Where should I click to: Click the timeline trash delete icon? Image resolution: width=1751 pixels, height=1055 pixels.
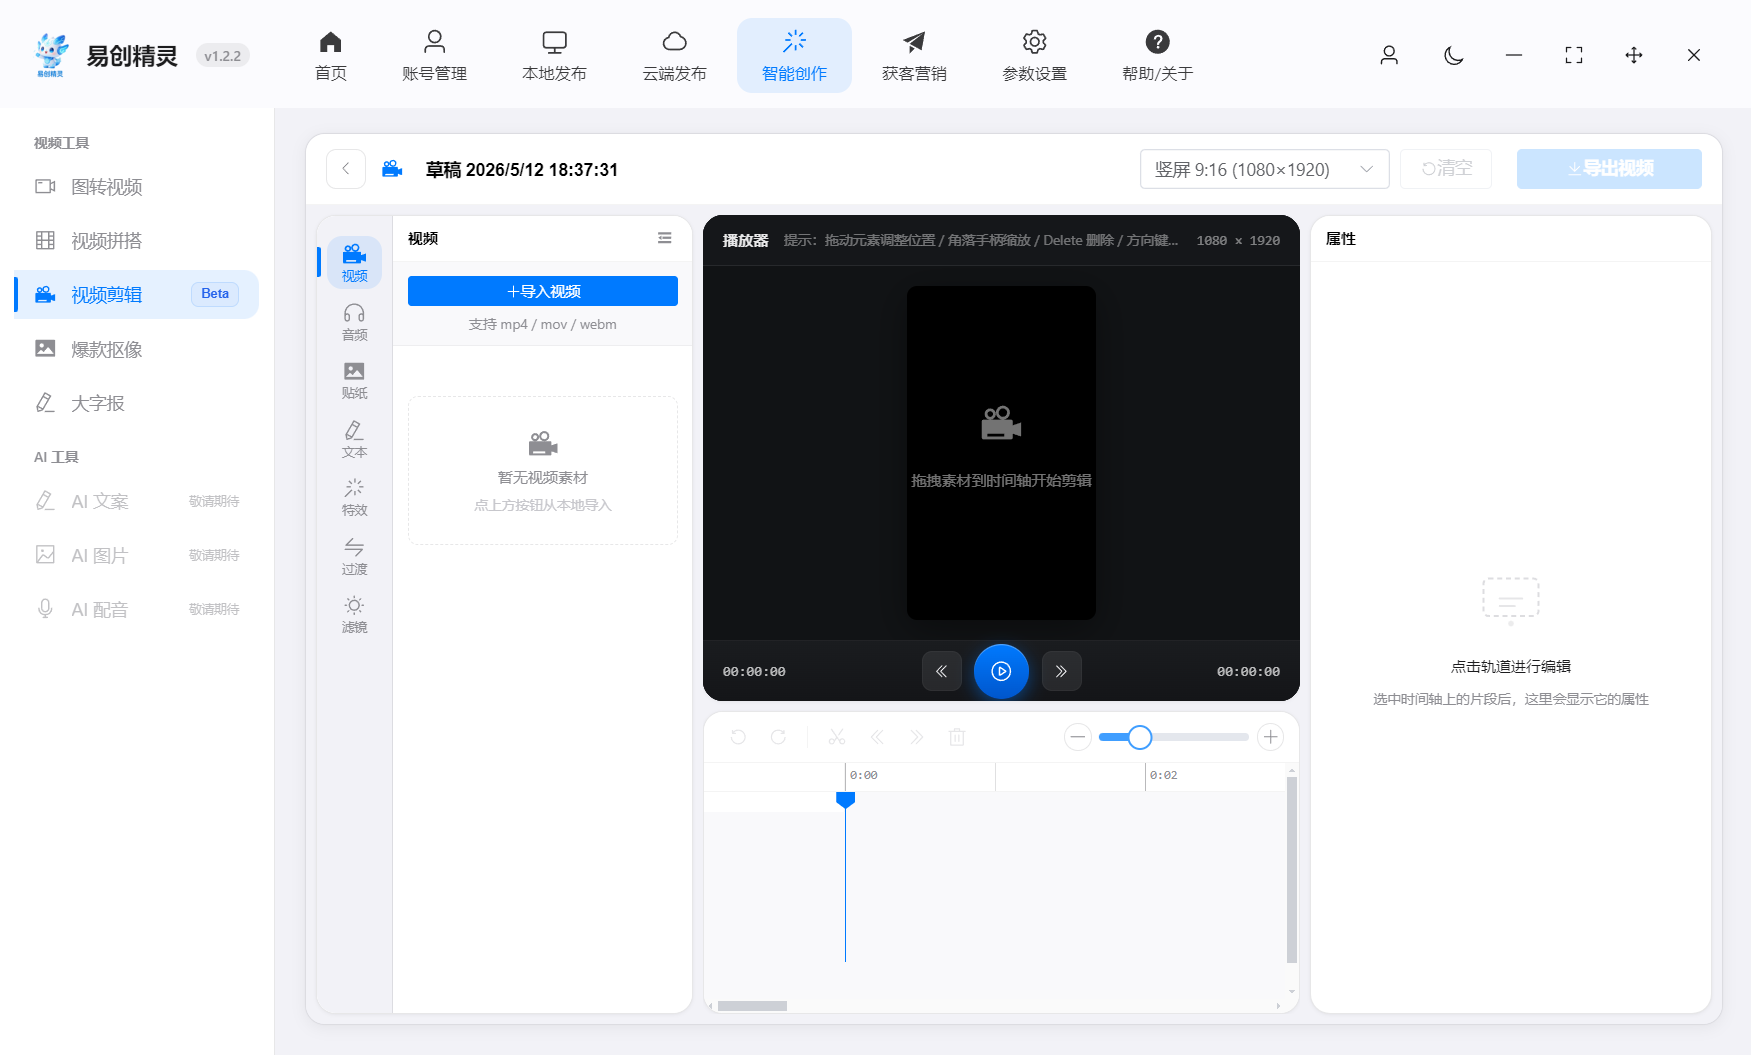click(x=957, y=737)
